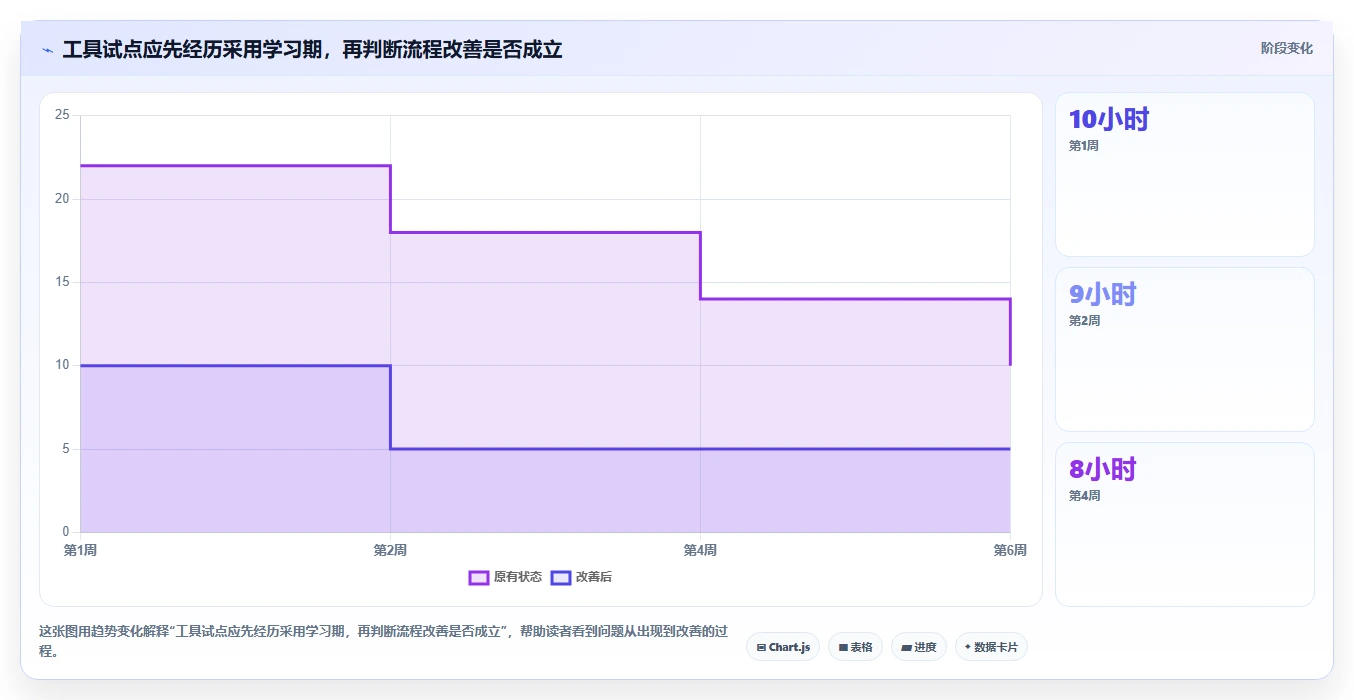Click the purple 原有状态 step line at 22
Screen dimensions: 1354x700
(235, 166)
